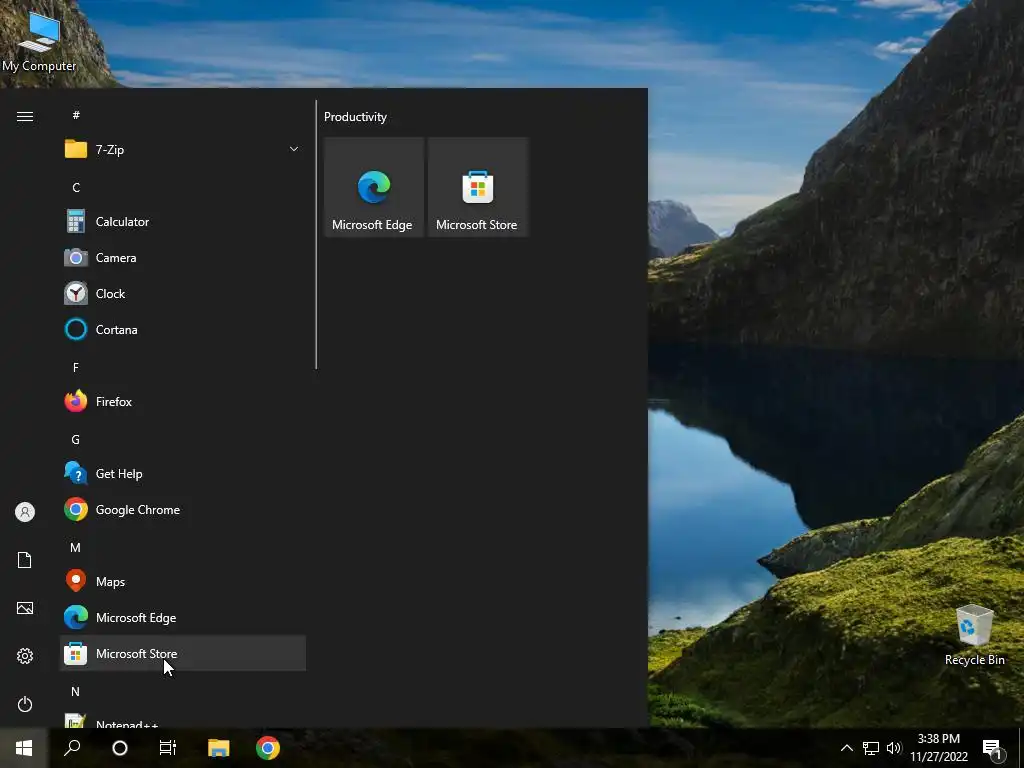Screen dimensions: 1024x768
Task: Open the Action Center notifications icon
Action: [x=993, y=748]
